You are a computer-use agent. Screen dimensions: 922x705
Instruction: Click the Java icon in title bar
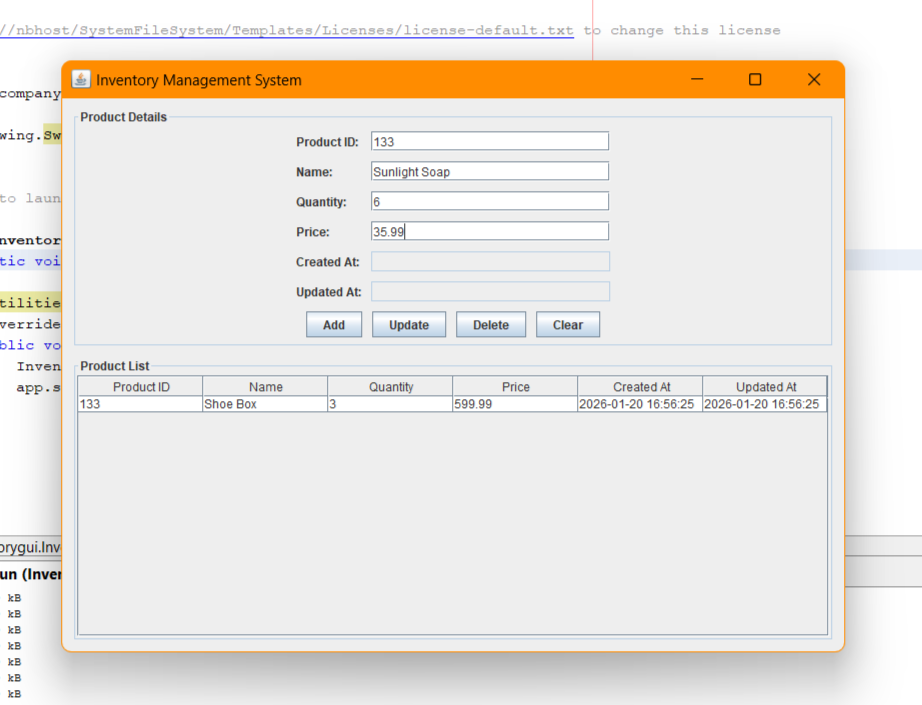click(81, 79)
